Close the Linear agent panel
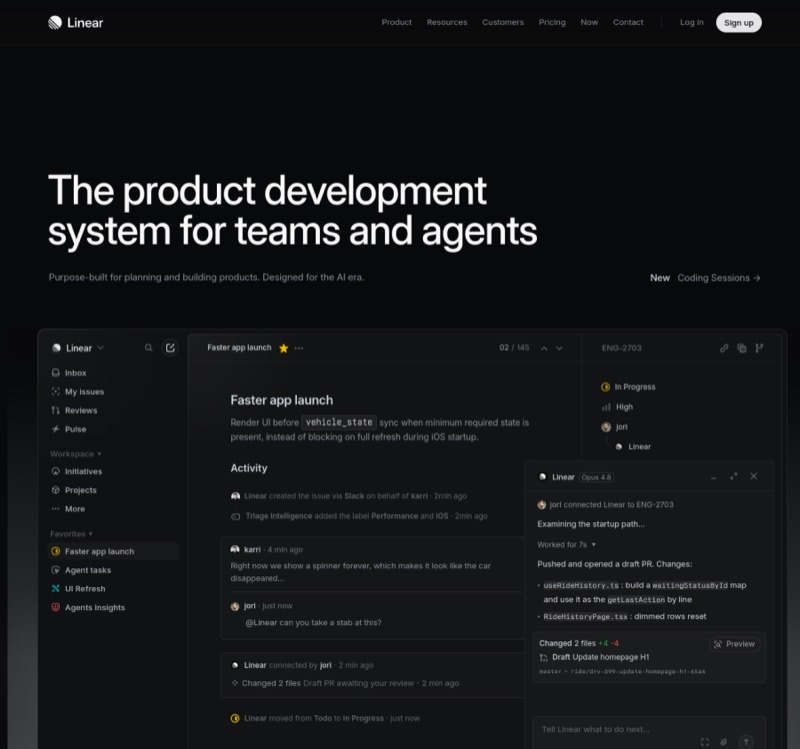 (754, 476)
